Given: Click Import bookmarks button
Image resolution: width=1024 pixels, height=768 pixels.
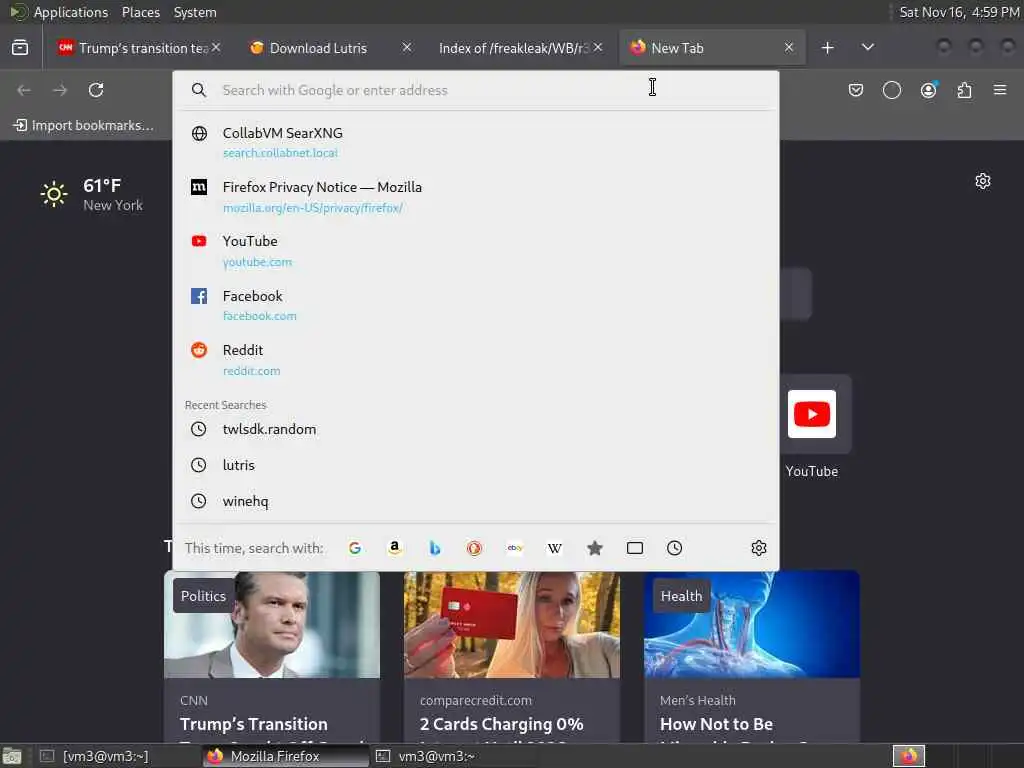Looking at the screenshot, I should point(84,125).
